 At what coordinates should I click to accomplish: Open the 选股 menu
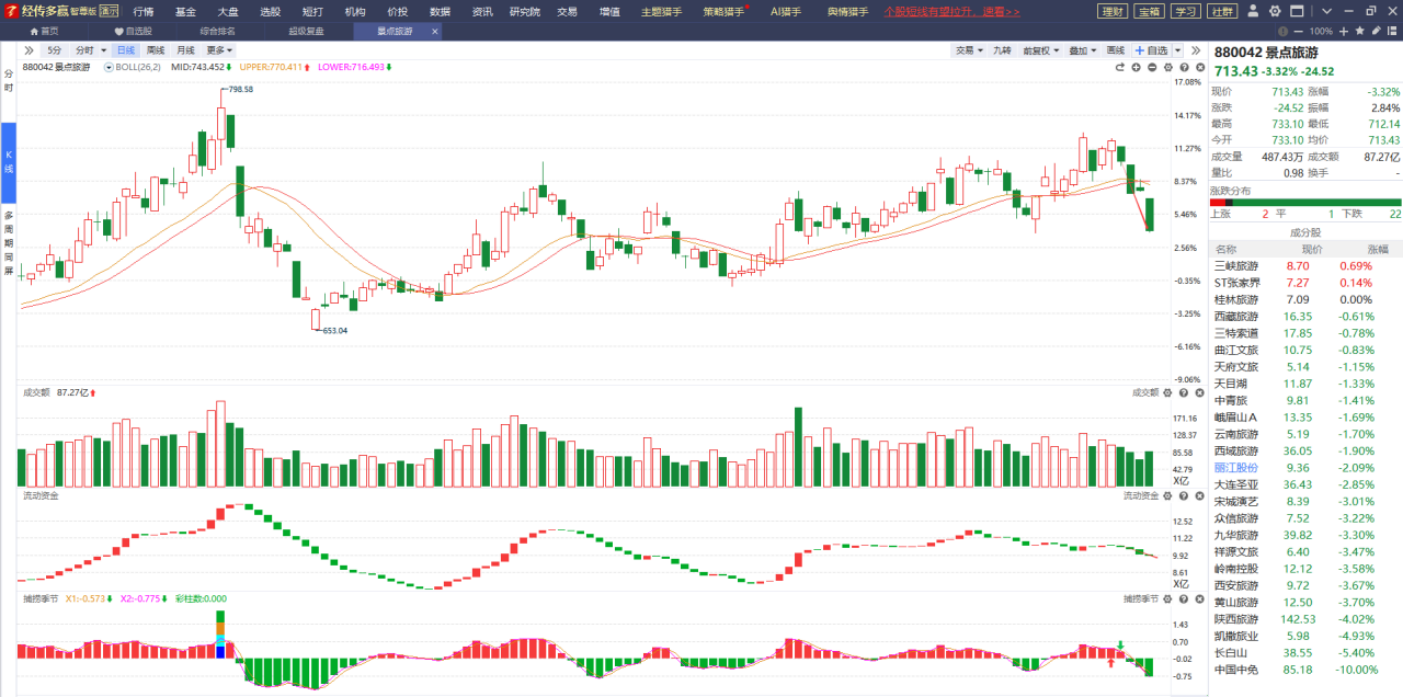[x=270, y=12]
